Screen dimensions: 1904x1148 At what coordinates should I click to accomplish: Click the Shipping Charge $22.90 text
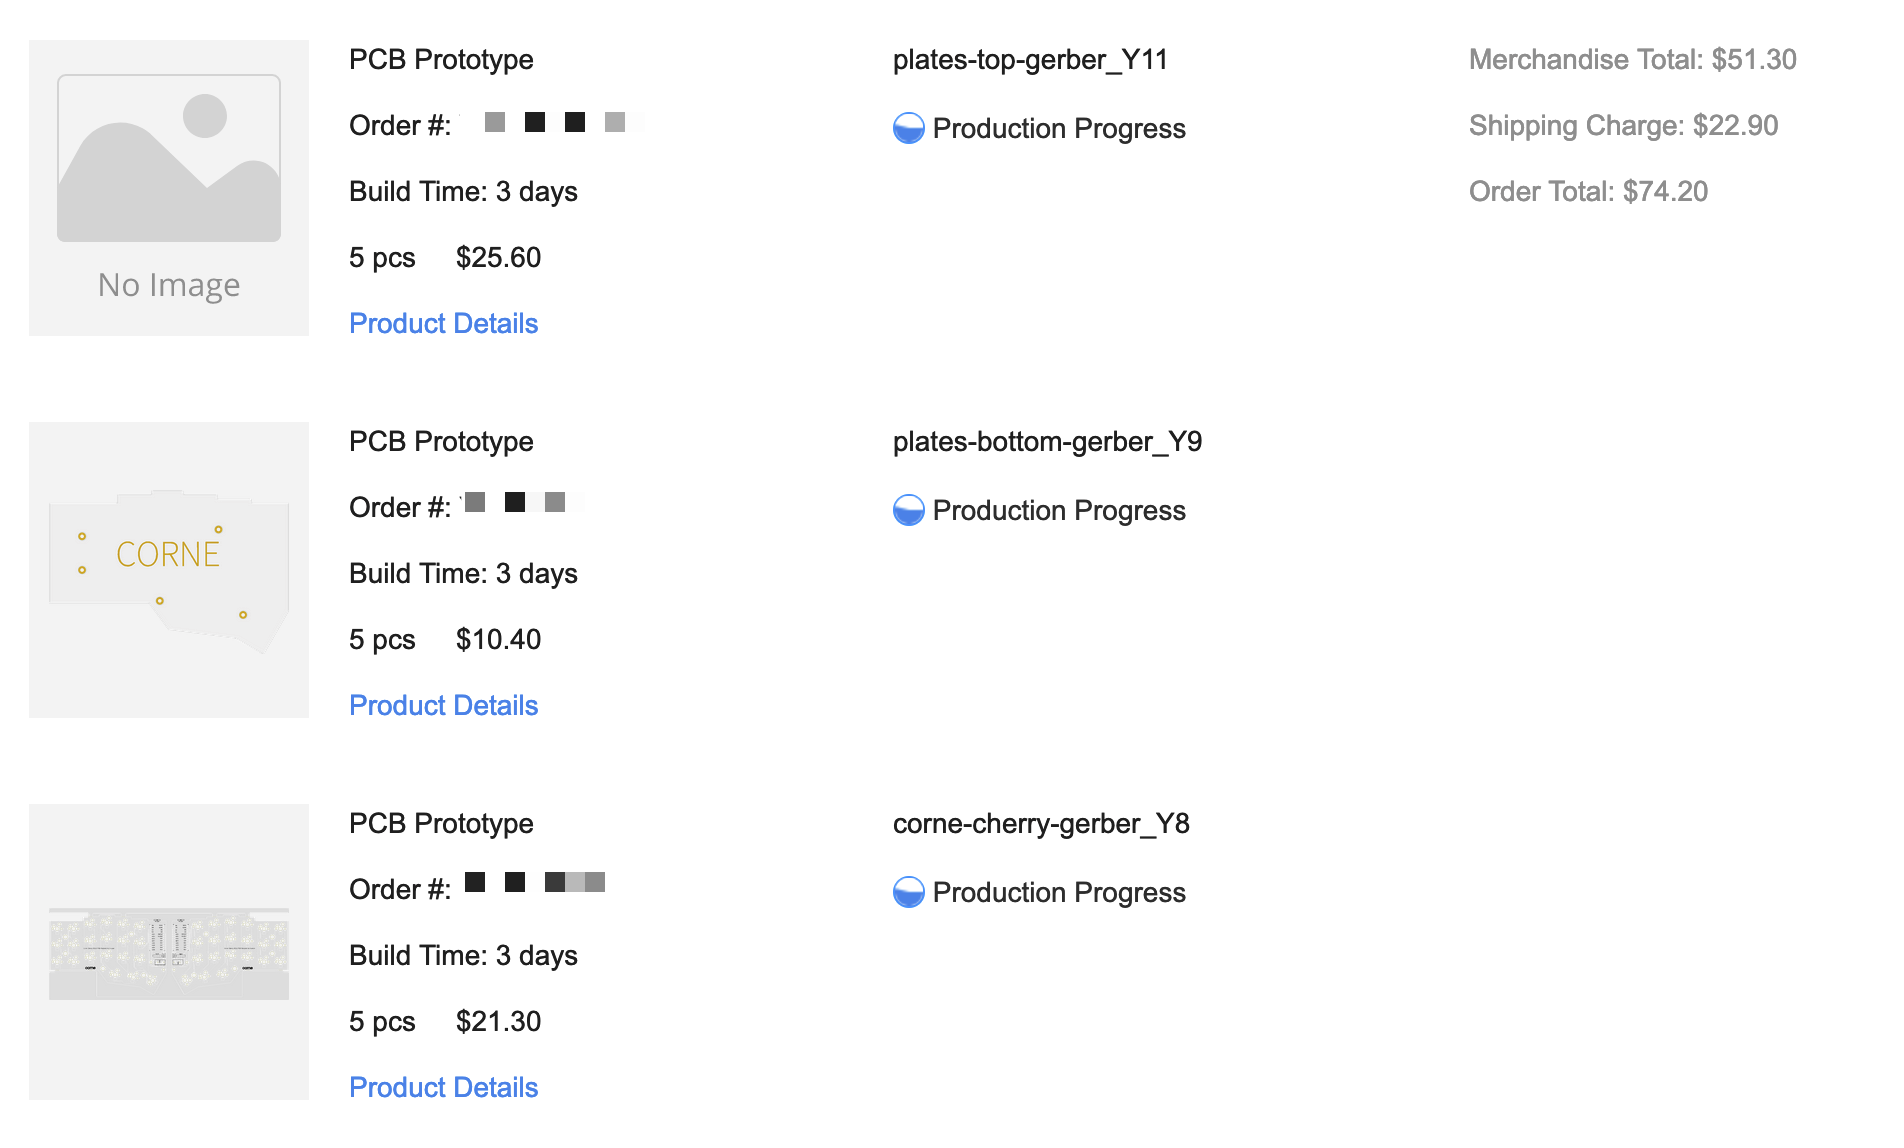click(1623, 126)
